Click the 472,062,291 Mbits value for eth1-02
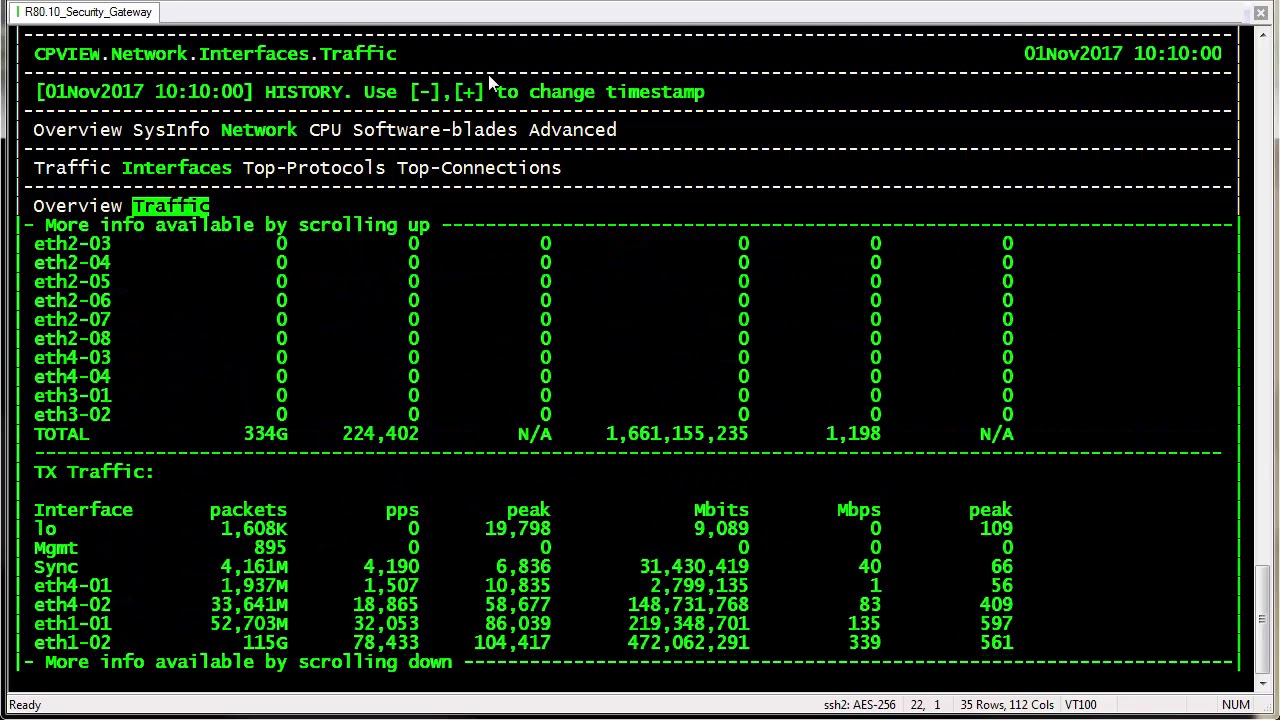 click(688, 643)
